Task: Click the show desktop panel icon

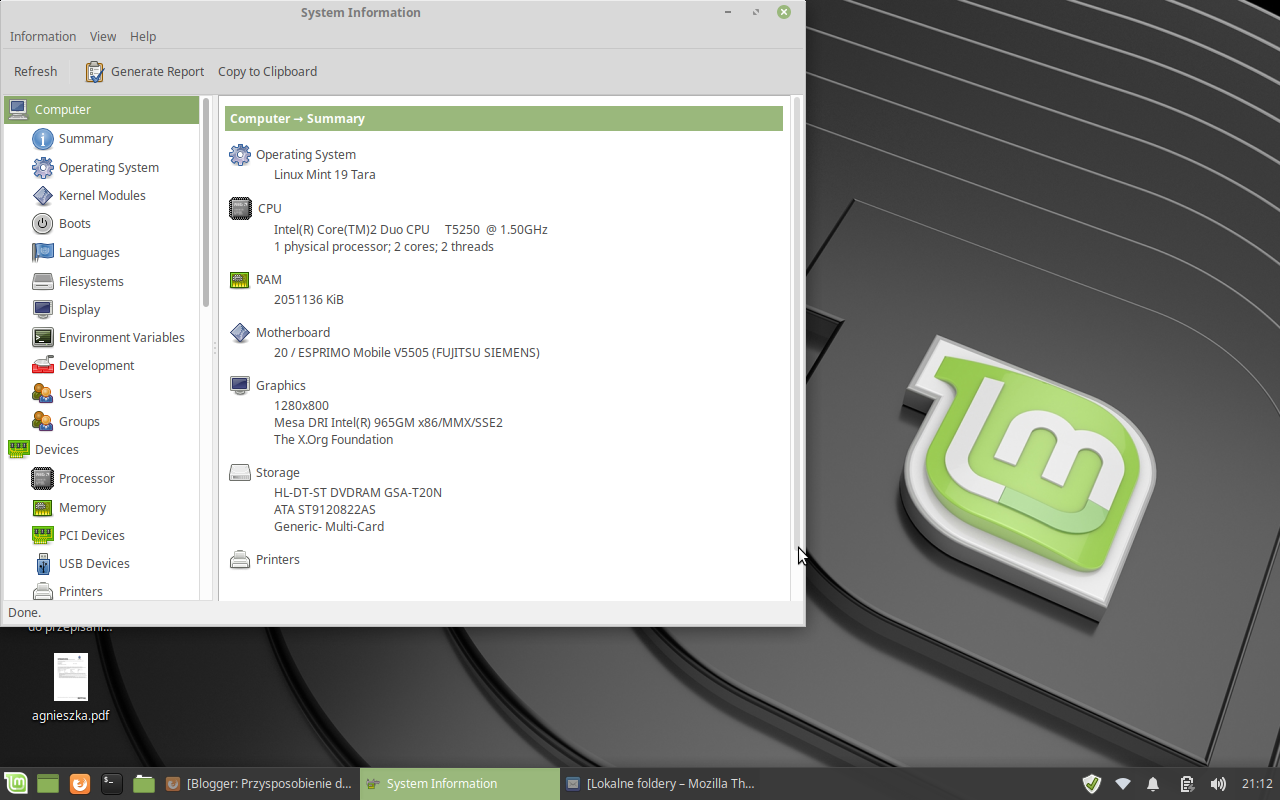Action: (48, 784)
